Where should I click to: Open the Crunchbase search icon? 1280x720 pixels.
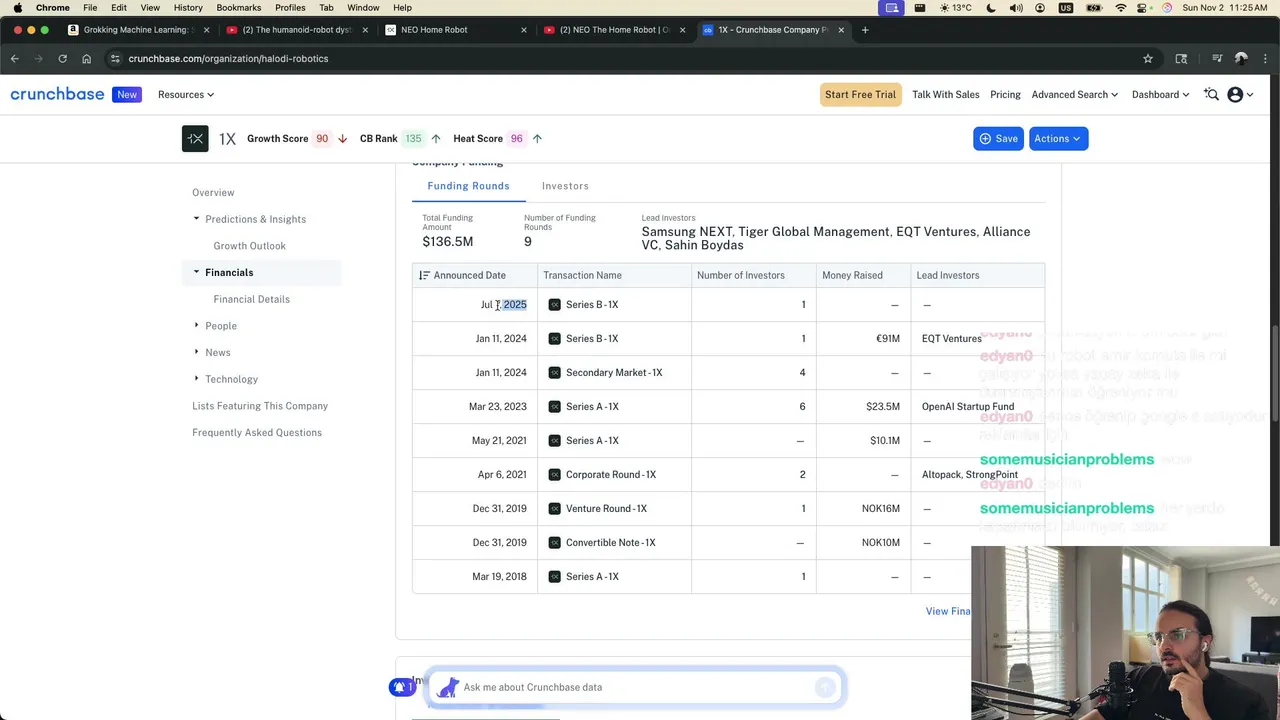1211,95
